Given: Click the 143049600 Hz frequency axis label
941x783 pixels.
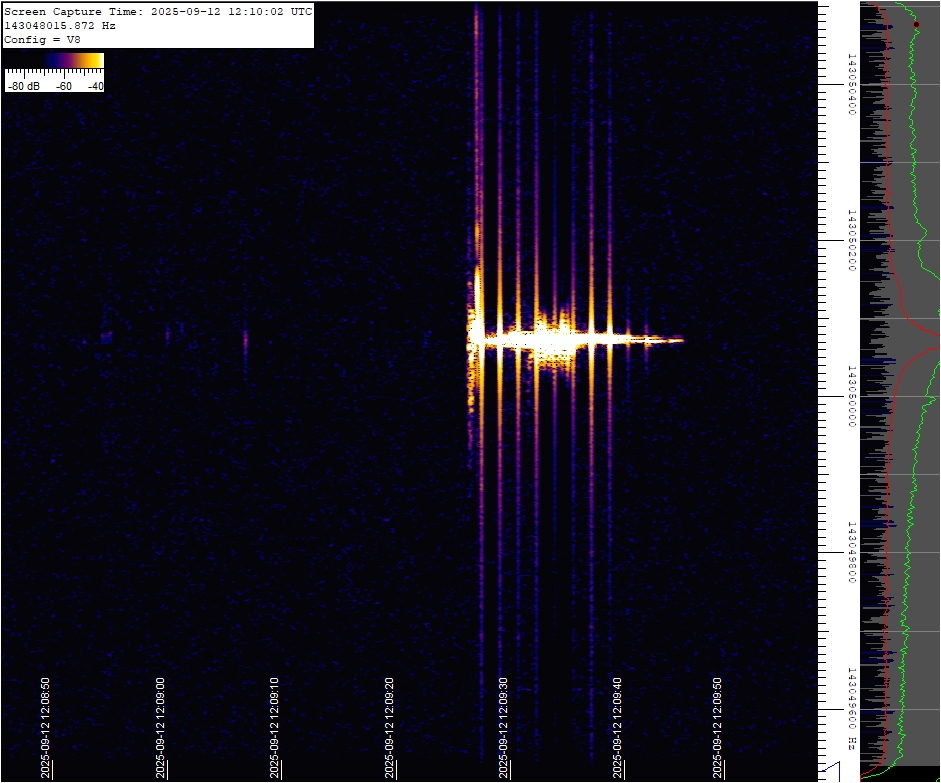Looking at the screenshot, I should click(851, 709).
